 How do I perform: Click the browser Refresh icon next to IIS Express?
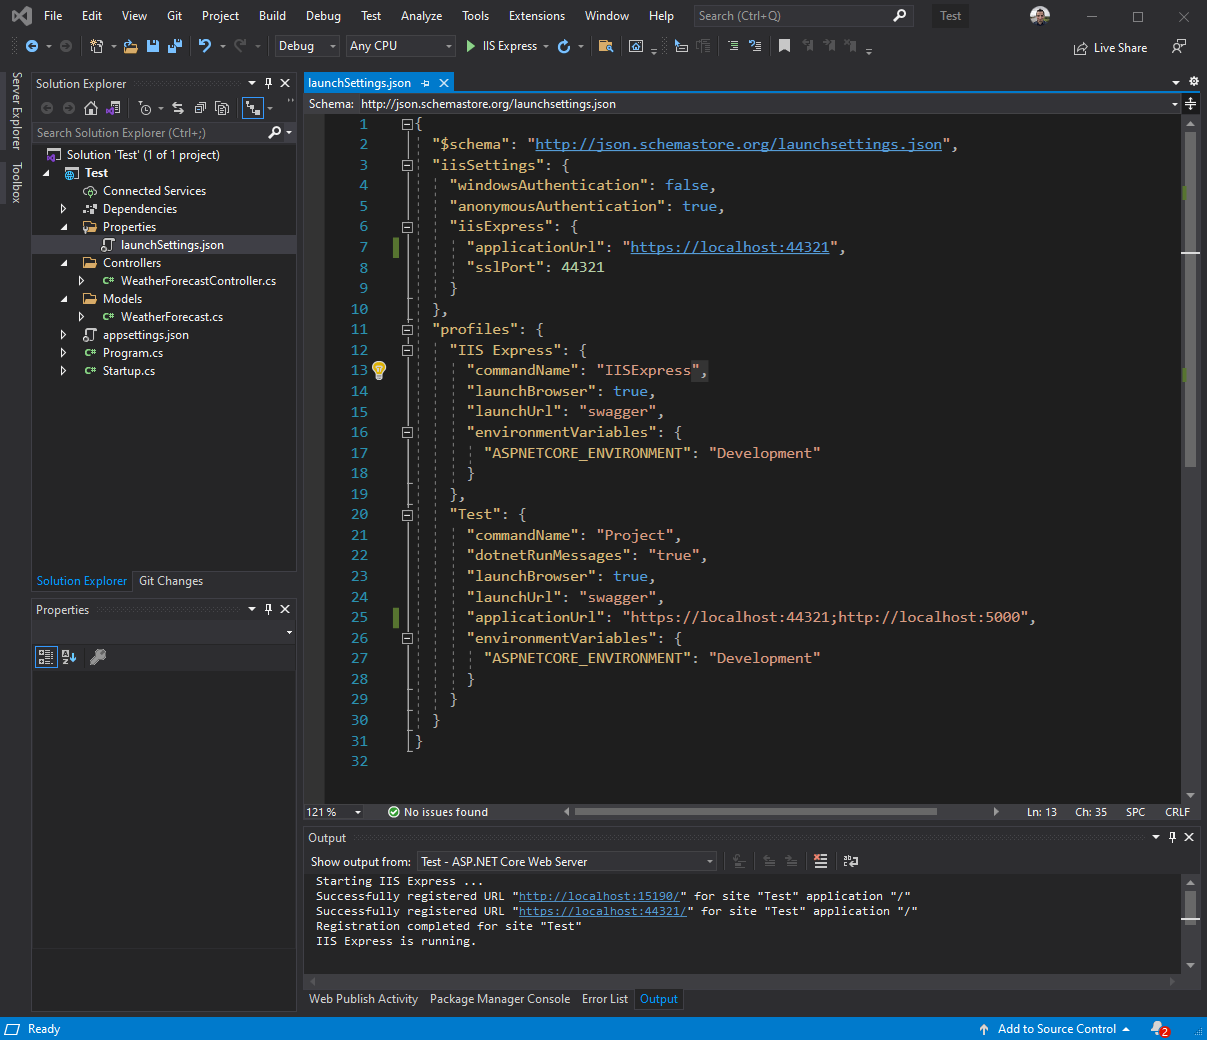coord(564,46)
